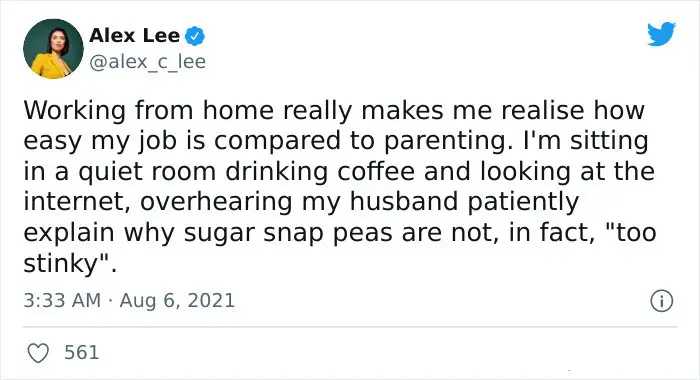Click the word "realise" in the tweet
The width and height of the screenshot is (700, 380).
542,110
